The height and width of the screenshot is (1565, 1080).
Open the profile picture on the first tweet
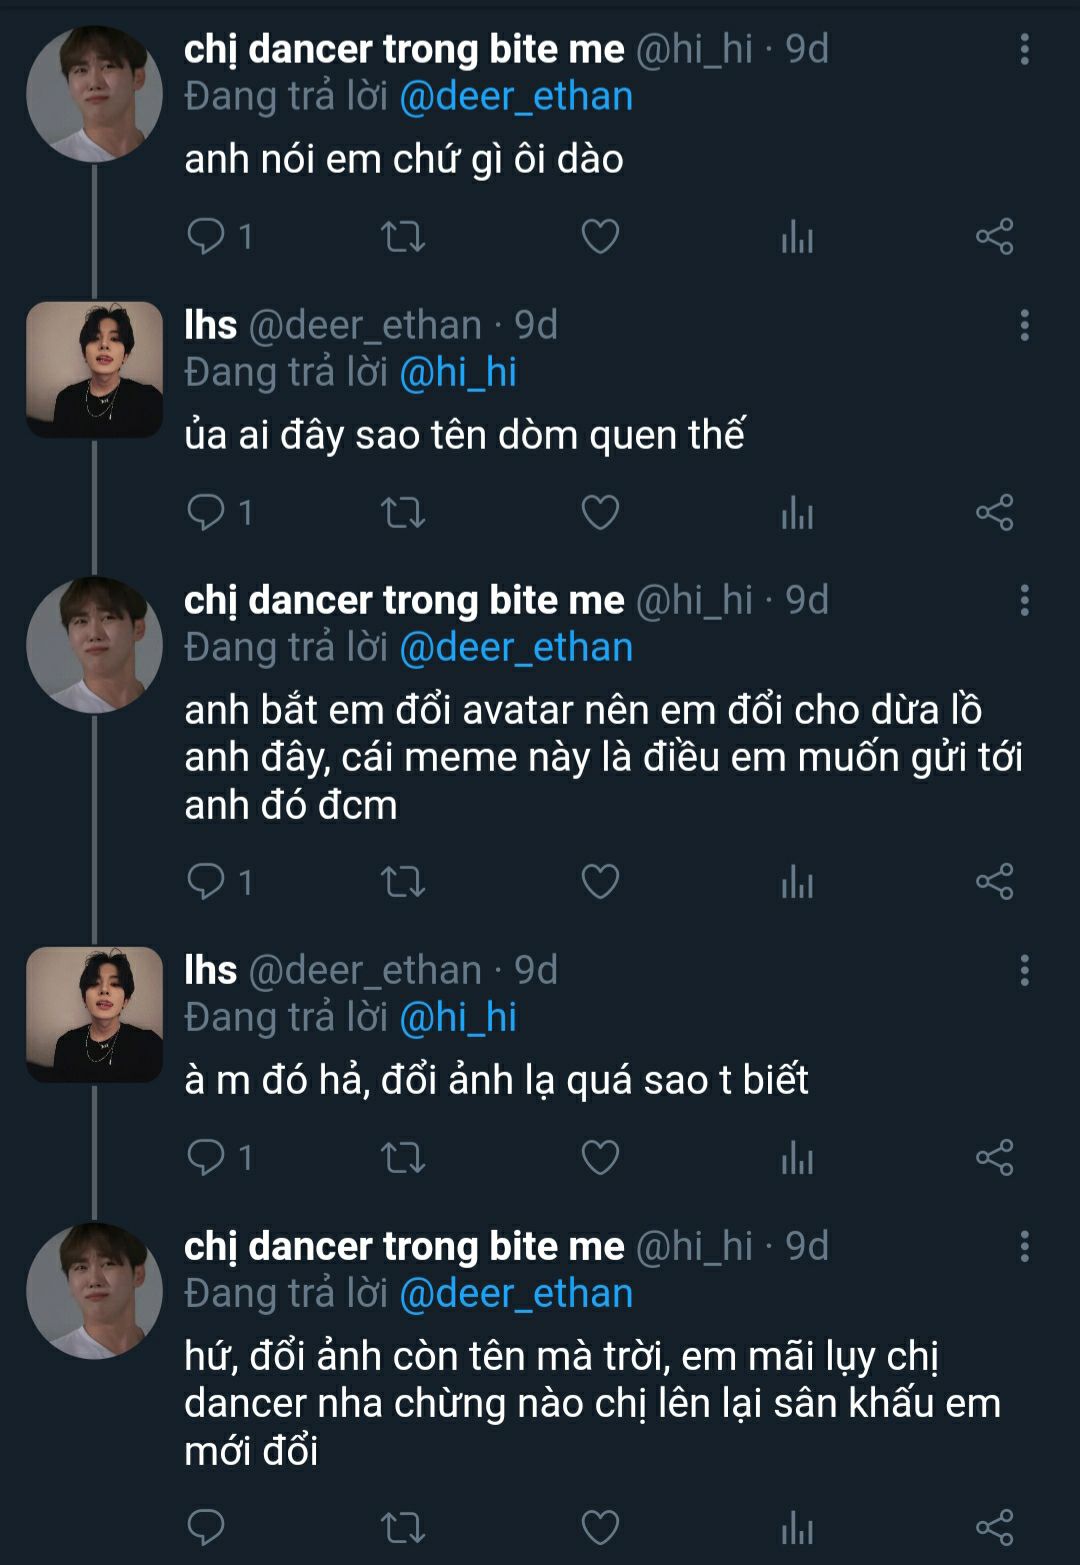(94, 94)
